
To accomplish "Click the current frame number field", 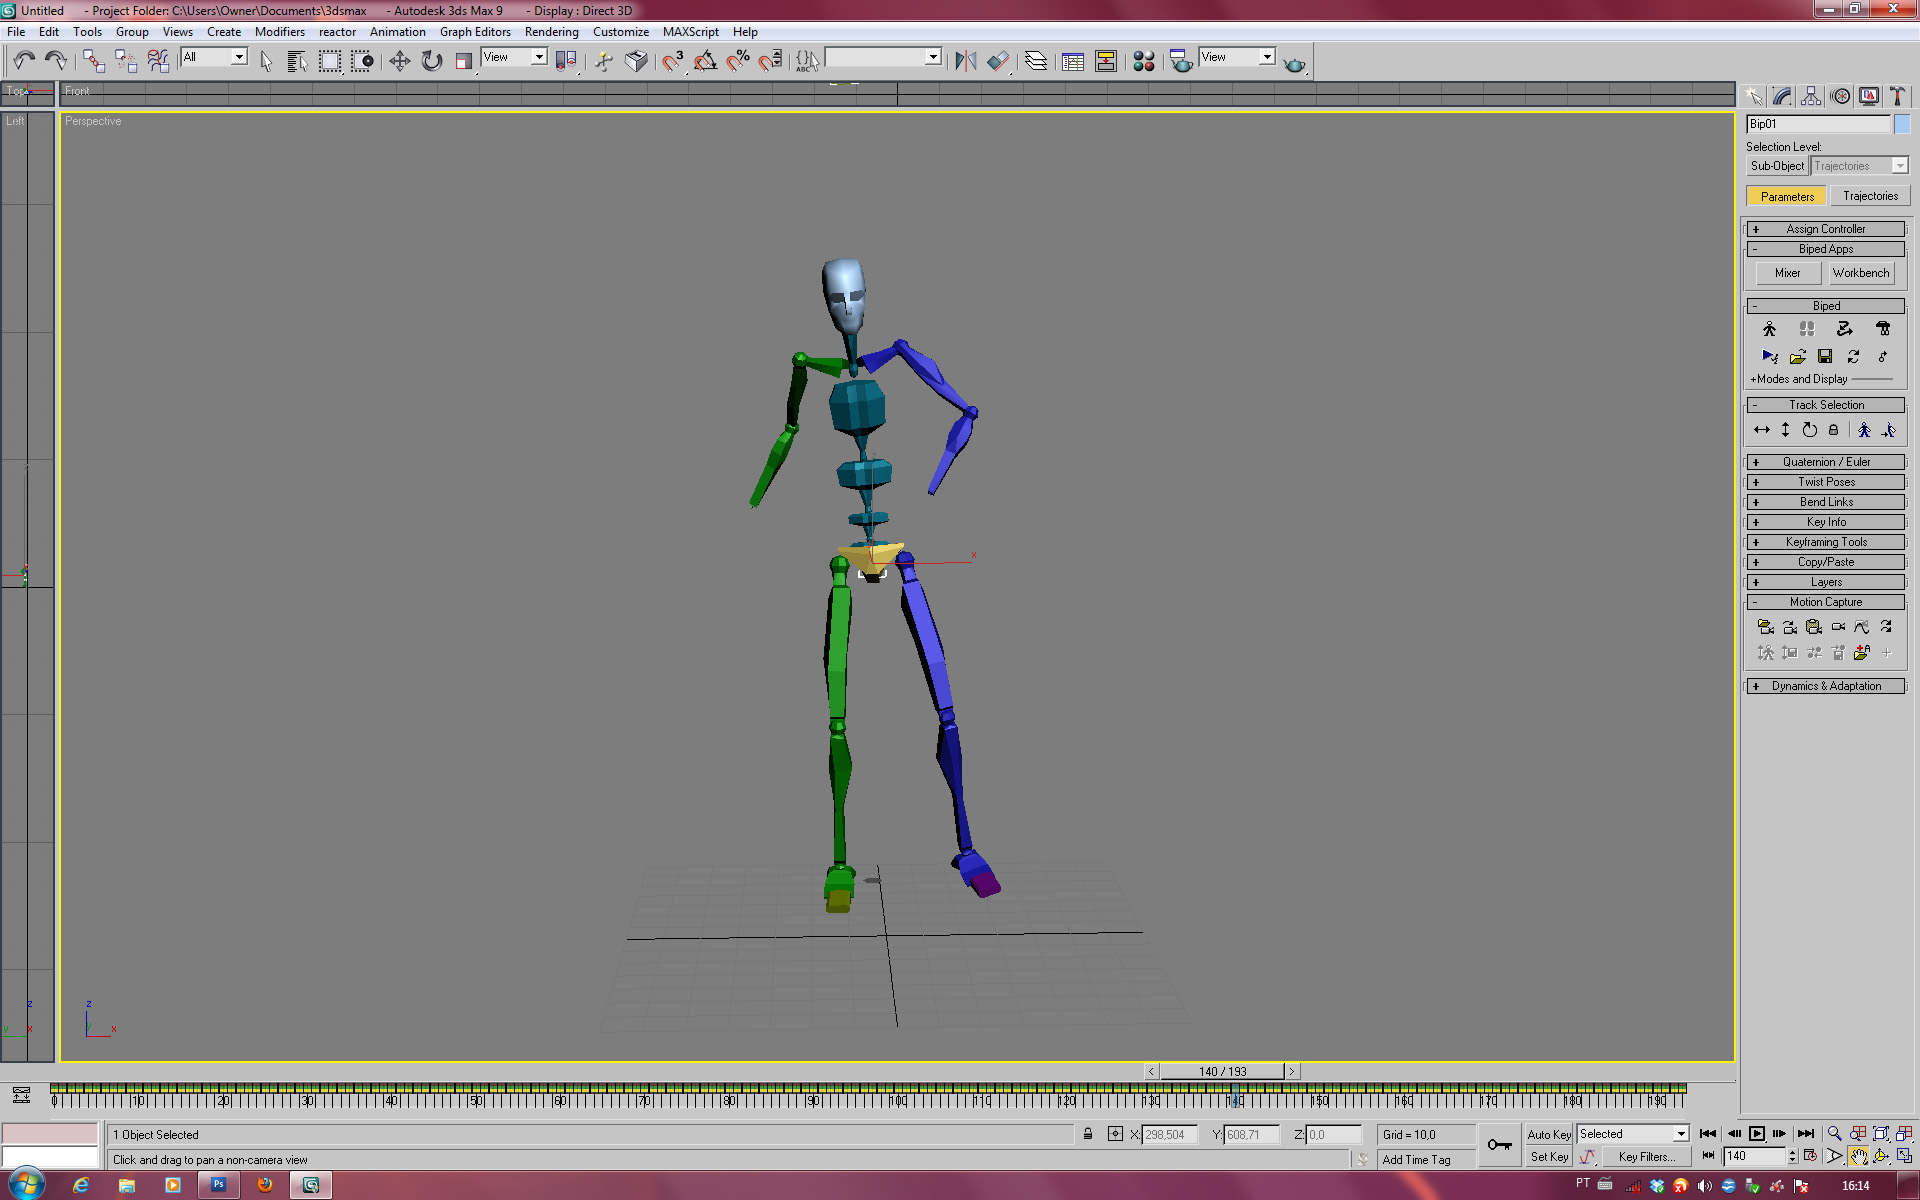I will [x=1754, y=1156].
